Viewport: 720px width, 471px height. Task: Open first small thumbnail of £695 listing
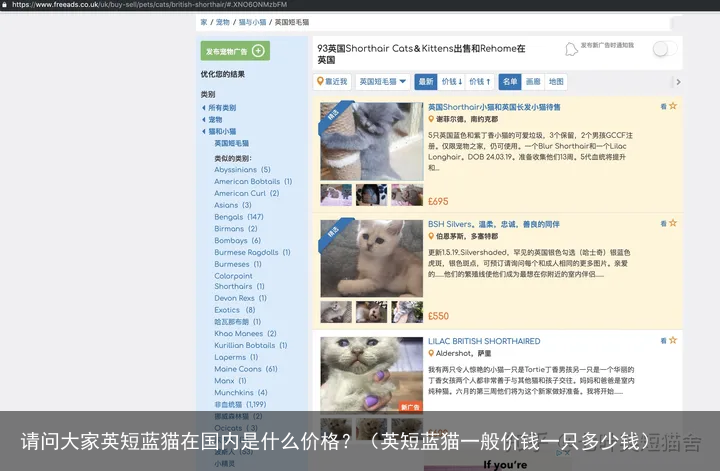coord(336,195)
